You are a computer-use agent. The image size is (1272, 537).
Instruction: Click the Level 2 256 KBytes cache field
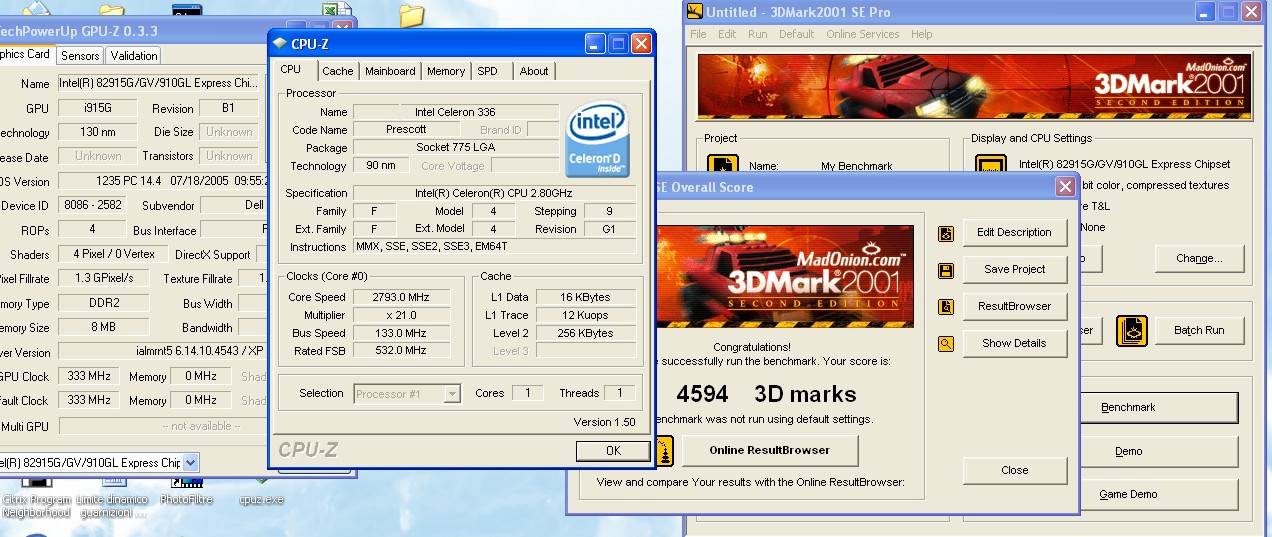pos(587,333)
